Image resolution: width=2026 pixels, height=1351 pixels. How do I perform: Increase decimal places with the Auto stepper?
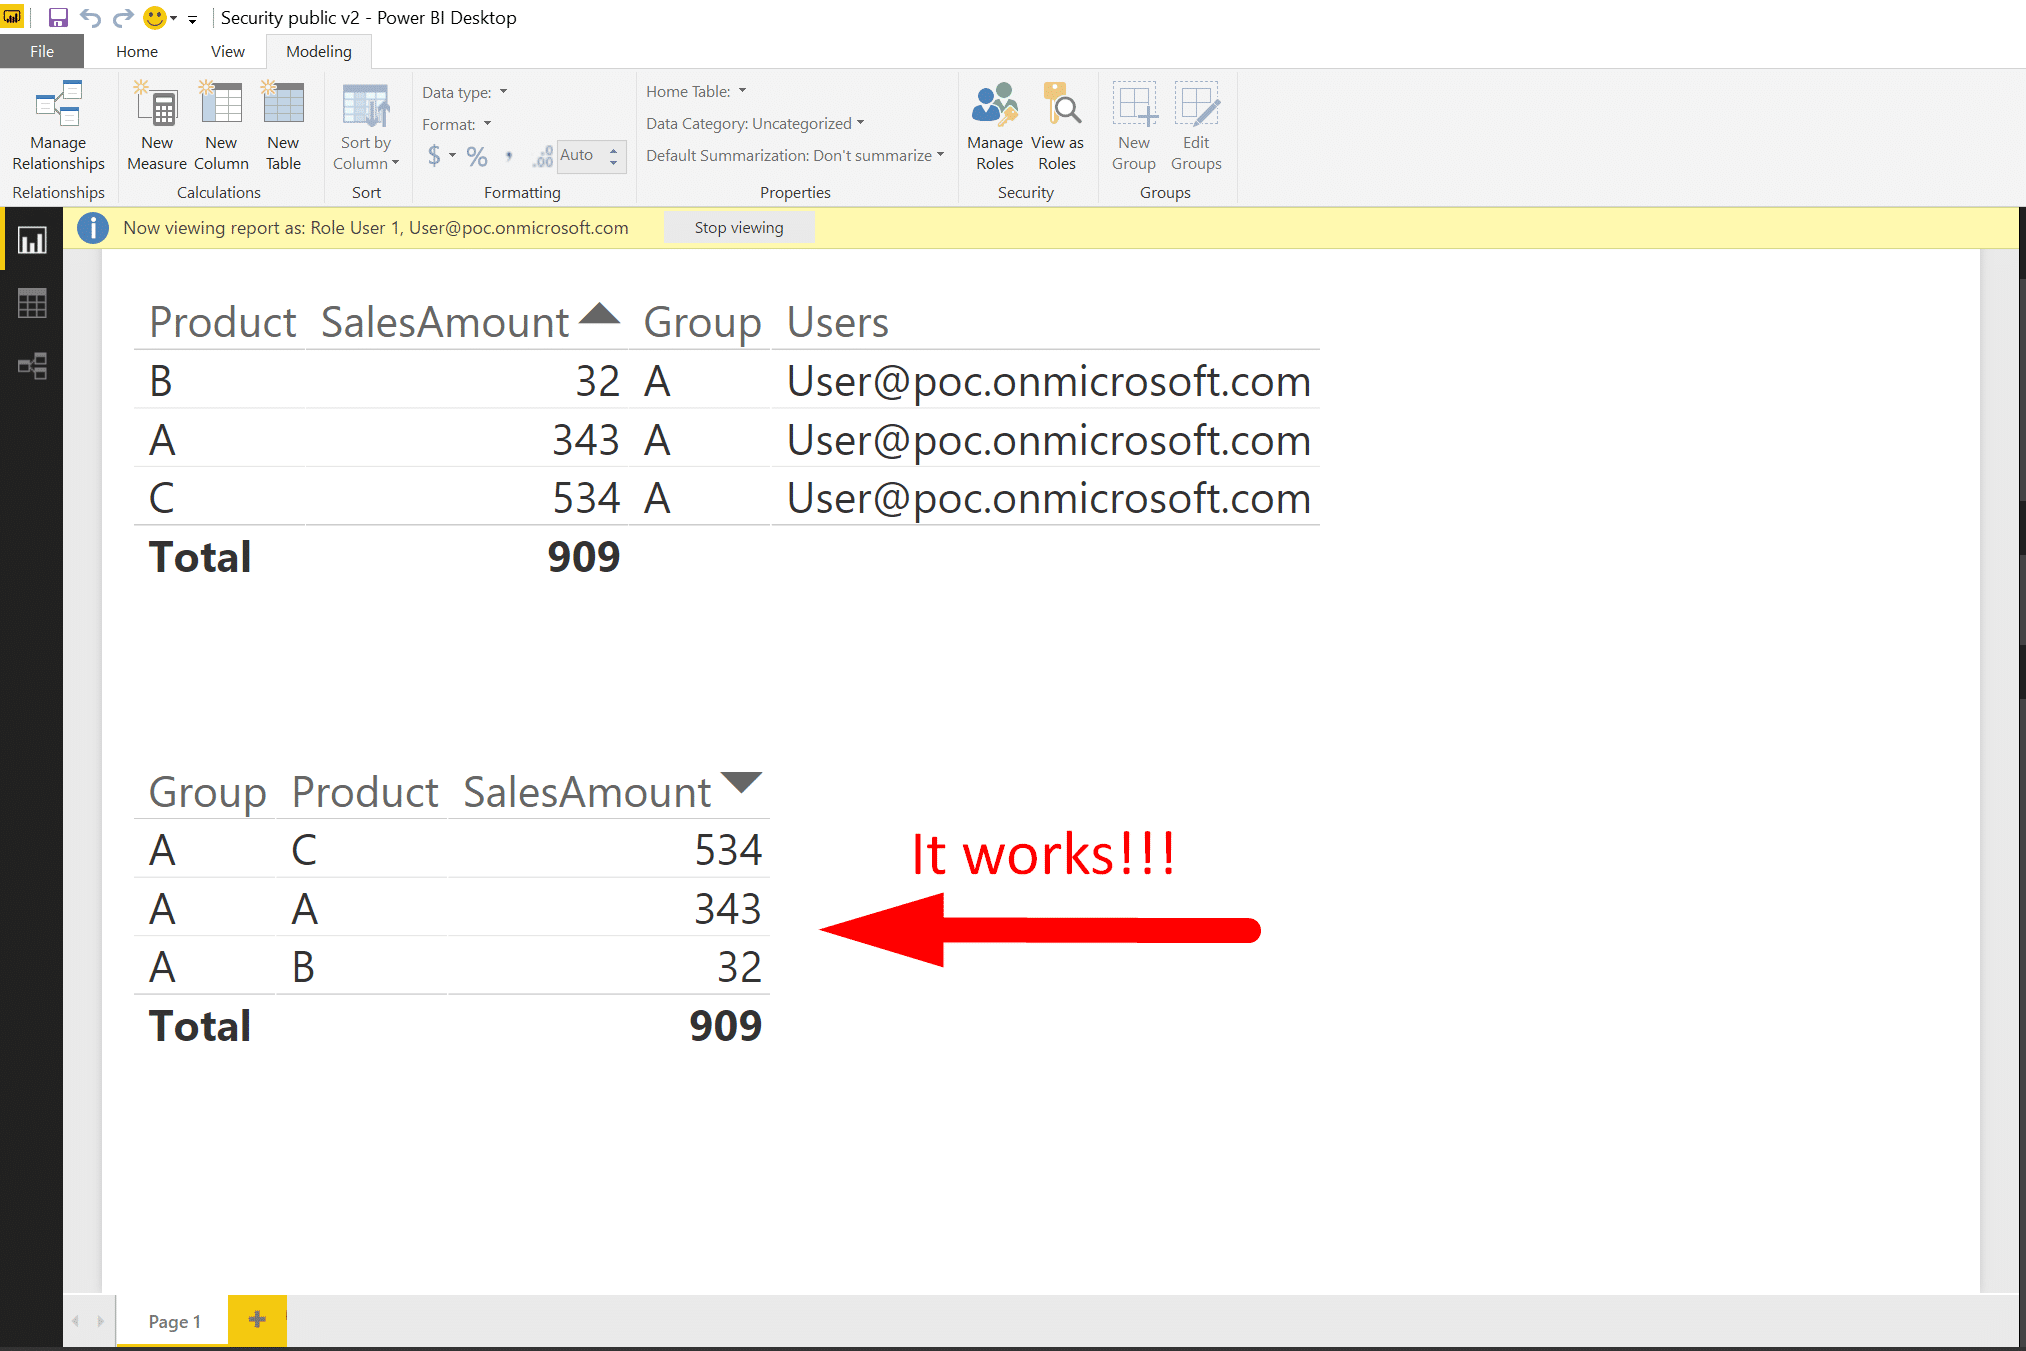point(613,150)
